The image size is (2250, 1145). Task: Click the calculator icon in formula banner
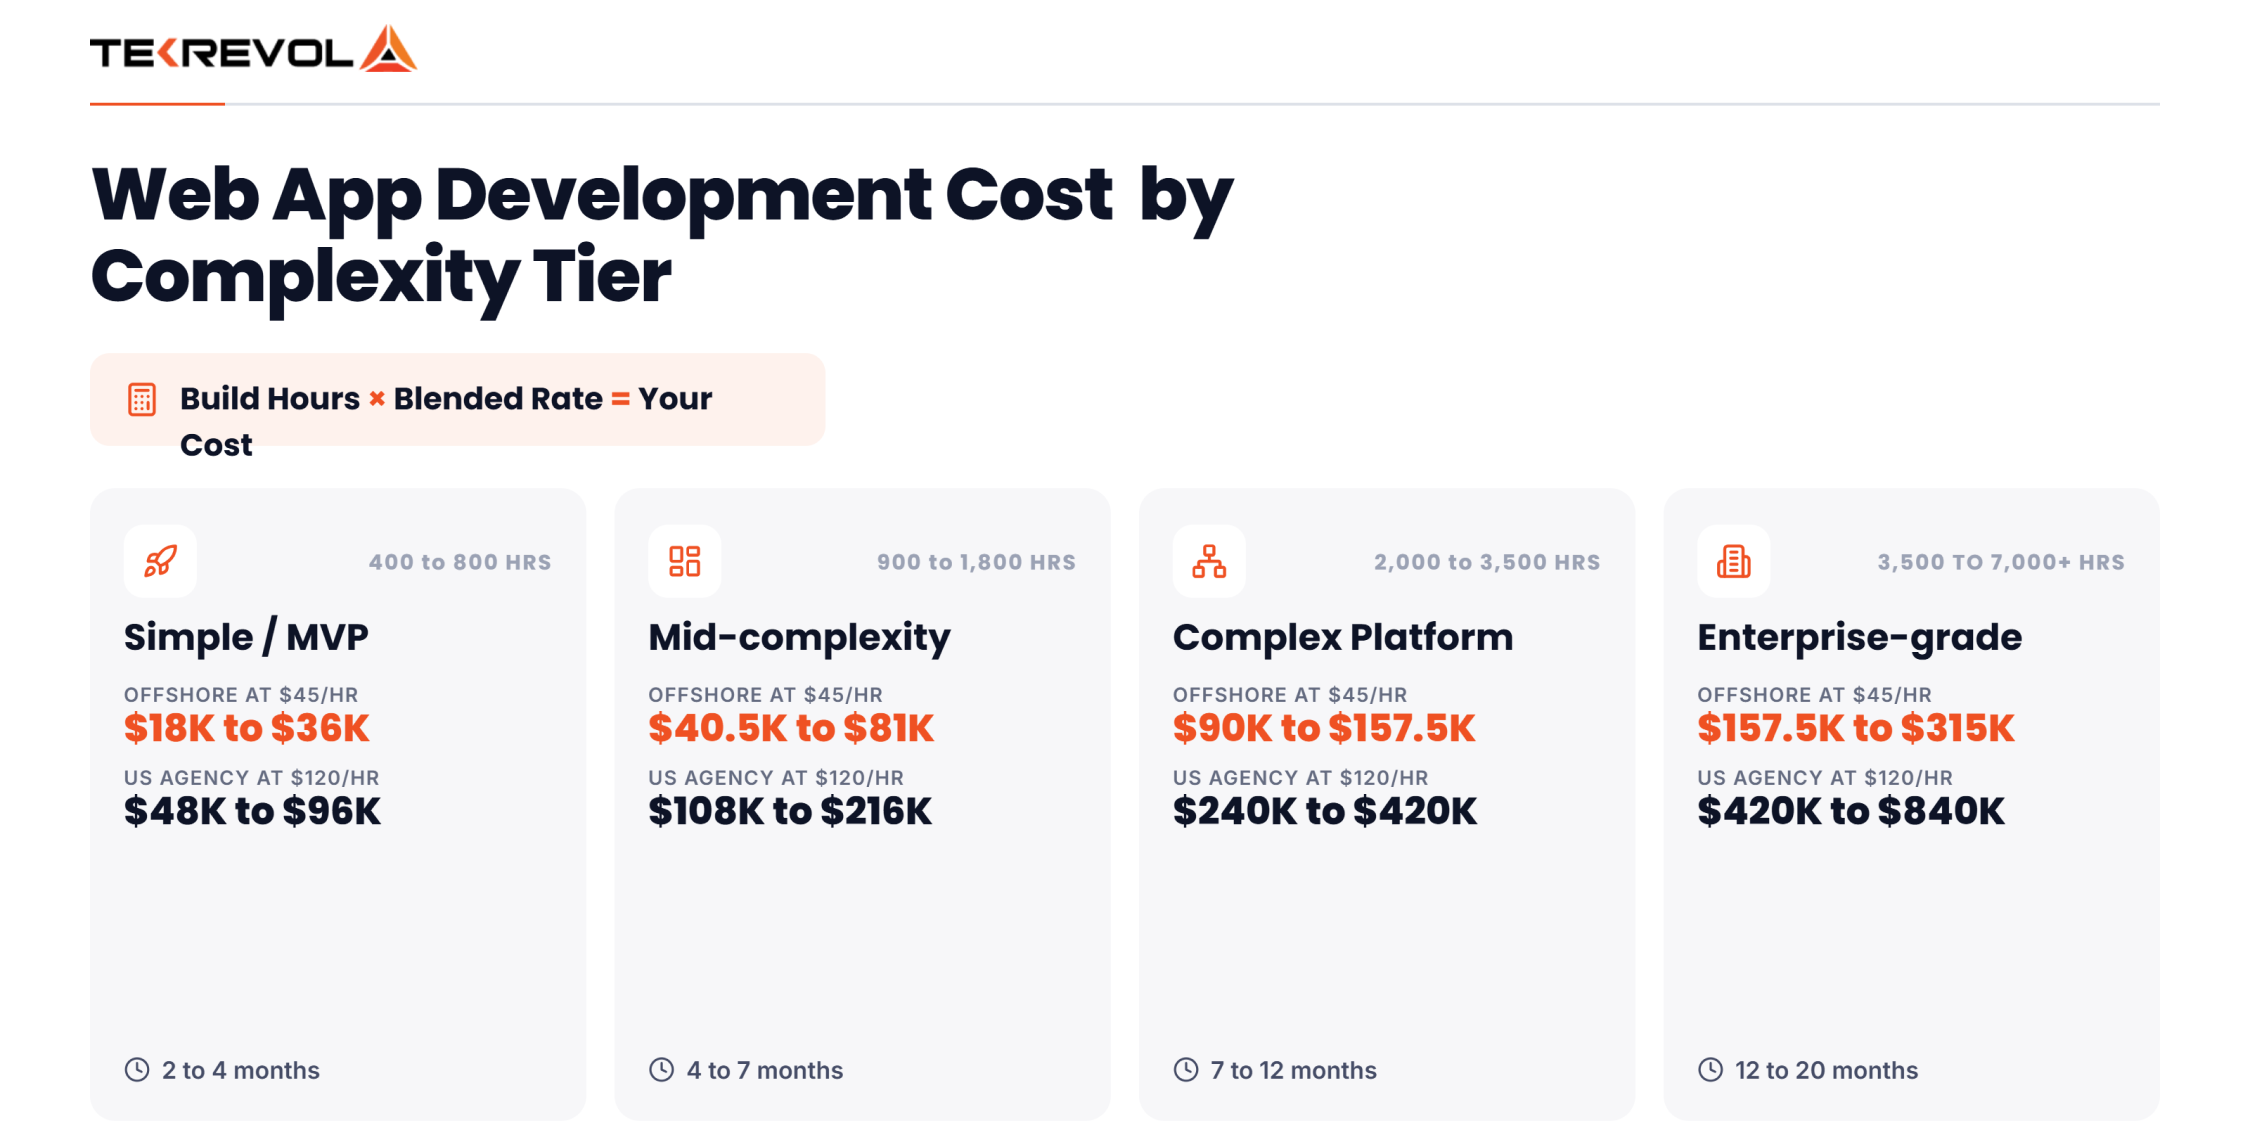pyautogui.click(x=142, y=399)
